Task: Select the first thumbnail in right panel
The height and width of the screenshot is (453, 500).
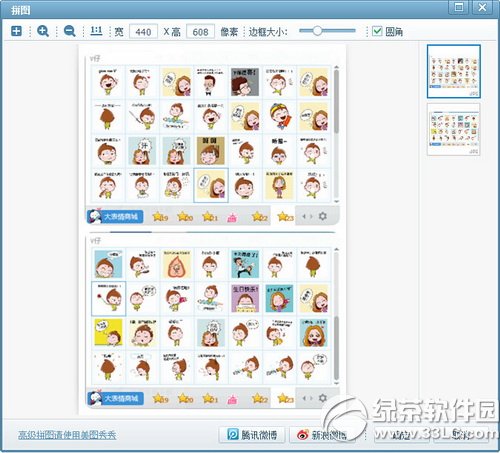Action: click(x=454, y=71)
